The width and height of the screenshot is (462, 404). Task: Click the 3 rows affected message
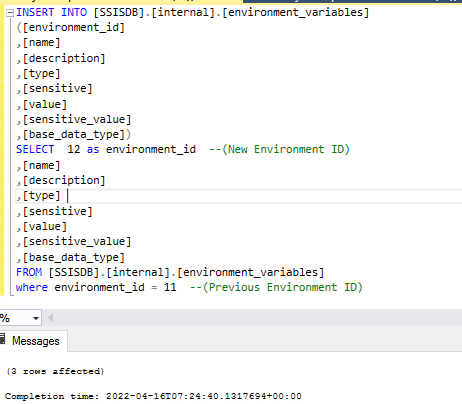55,371
